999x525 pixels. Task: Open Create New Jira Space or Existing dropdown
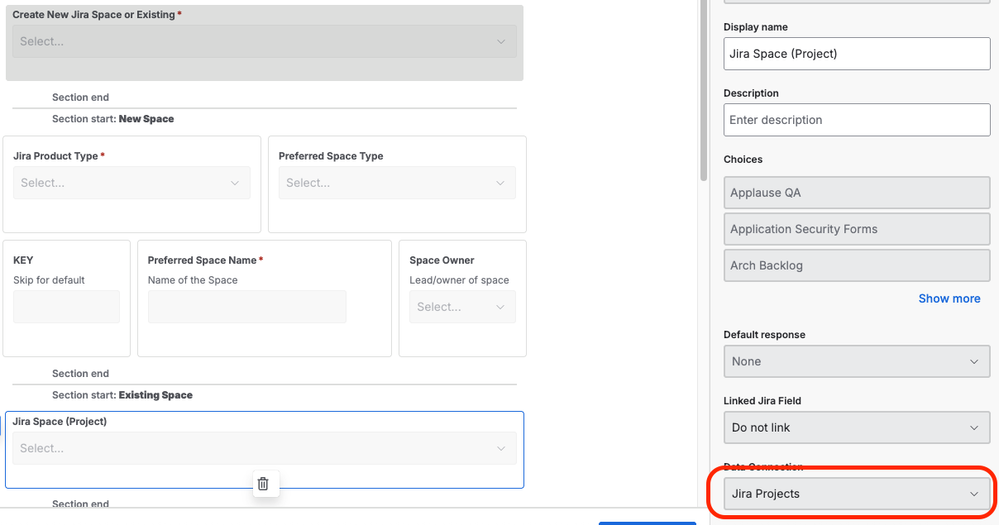264,41
